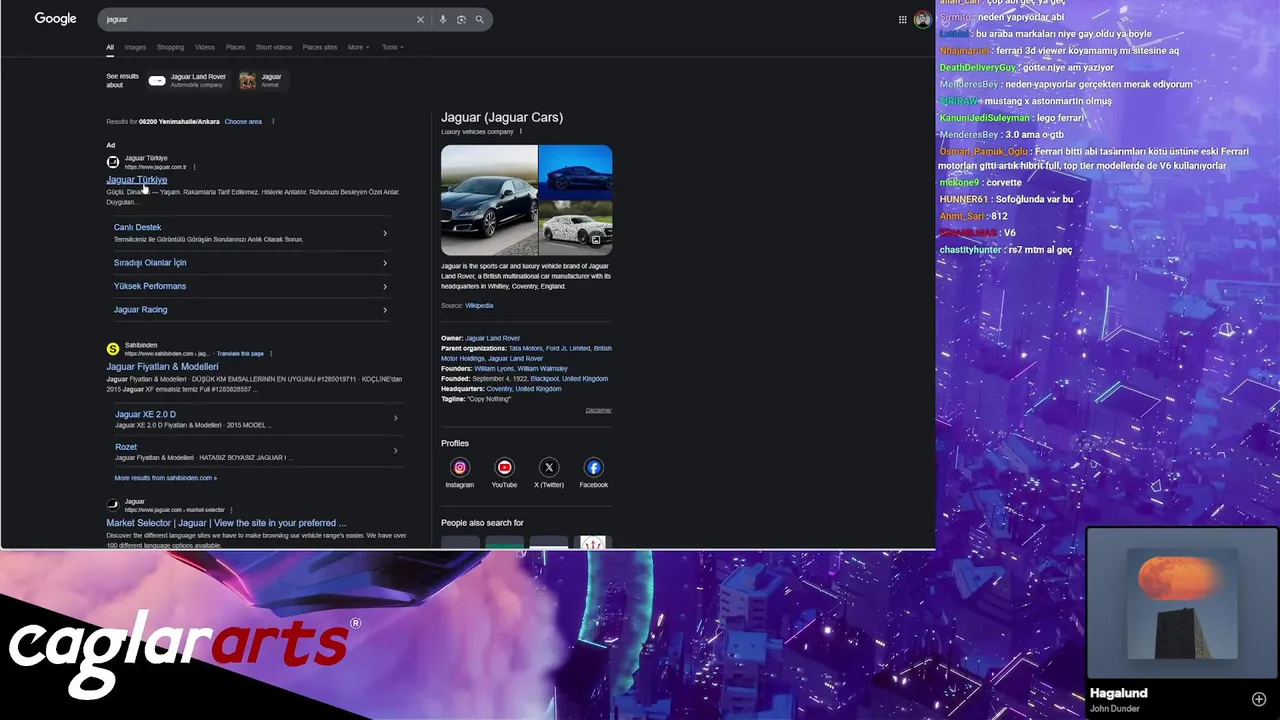Start voice search with the microphone icon
1280x720 pixels.
(443, 19)
